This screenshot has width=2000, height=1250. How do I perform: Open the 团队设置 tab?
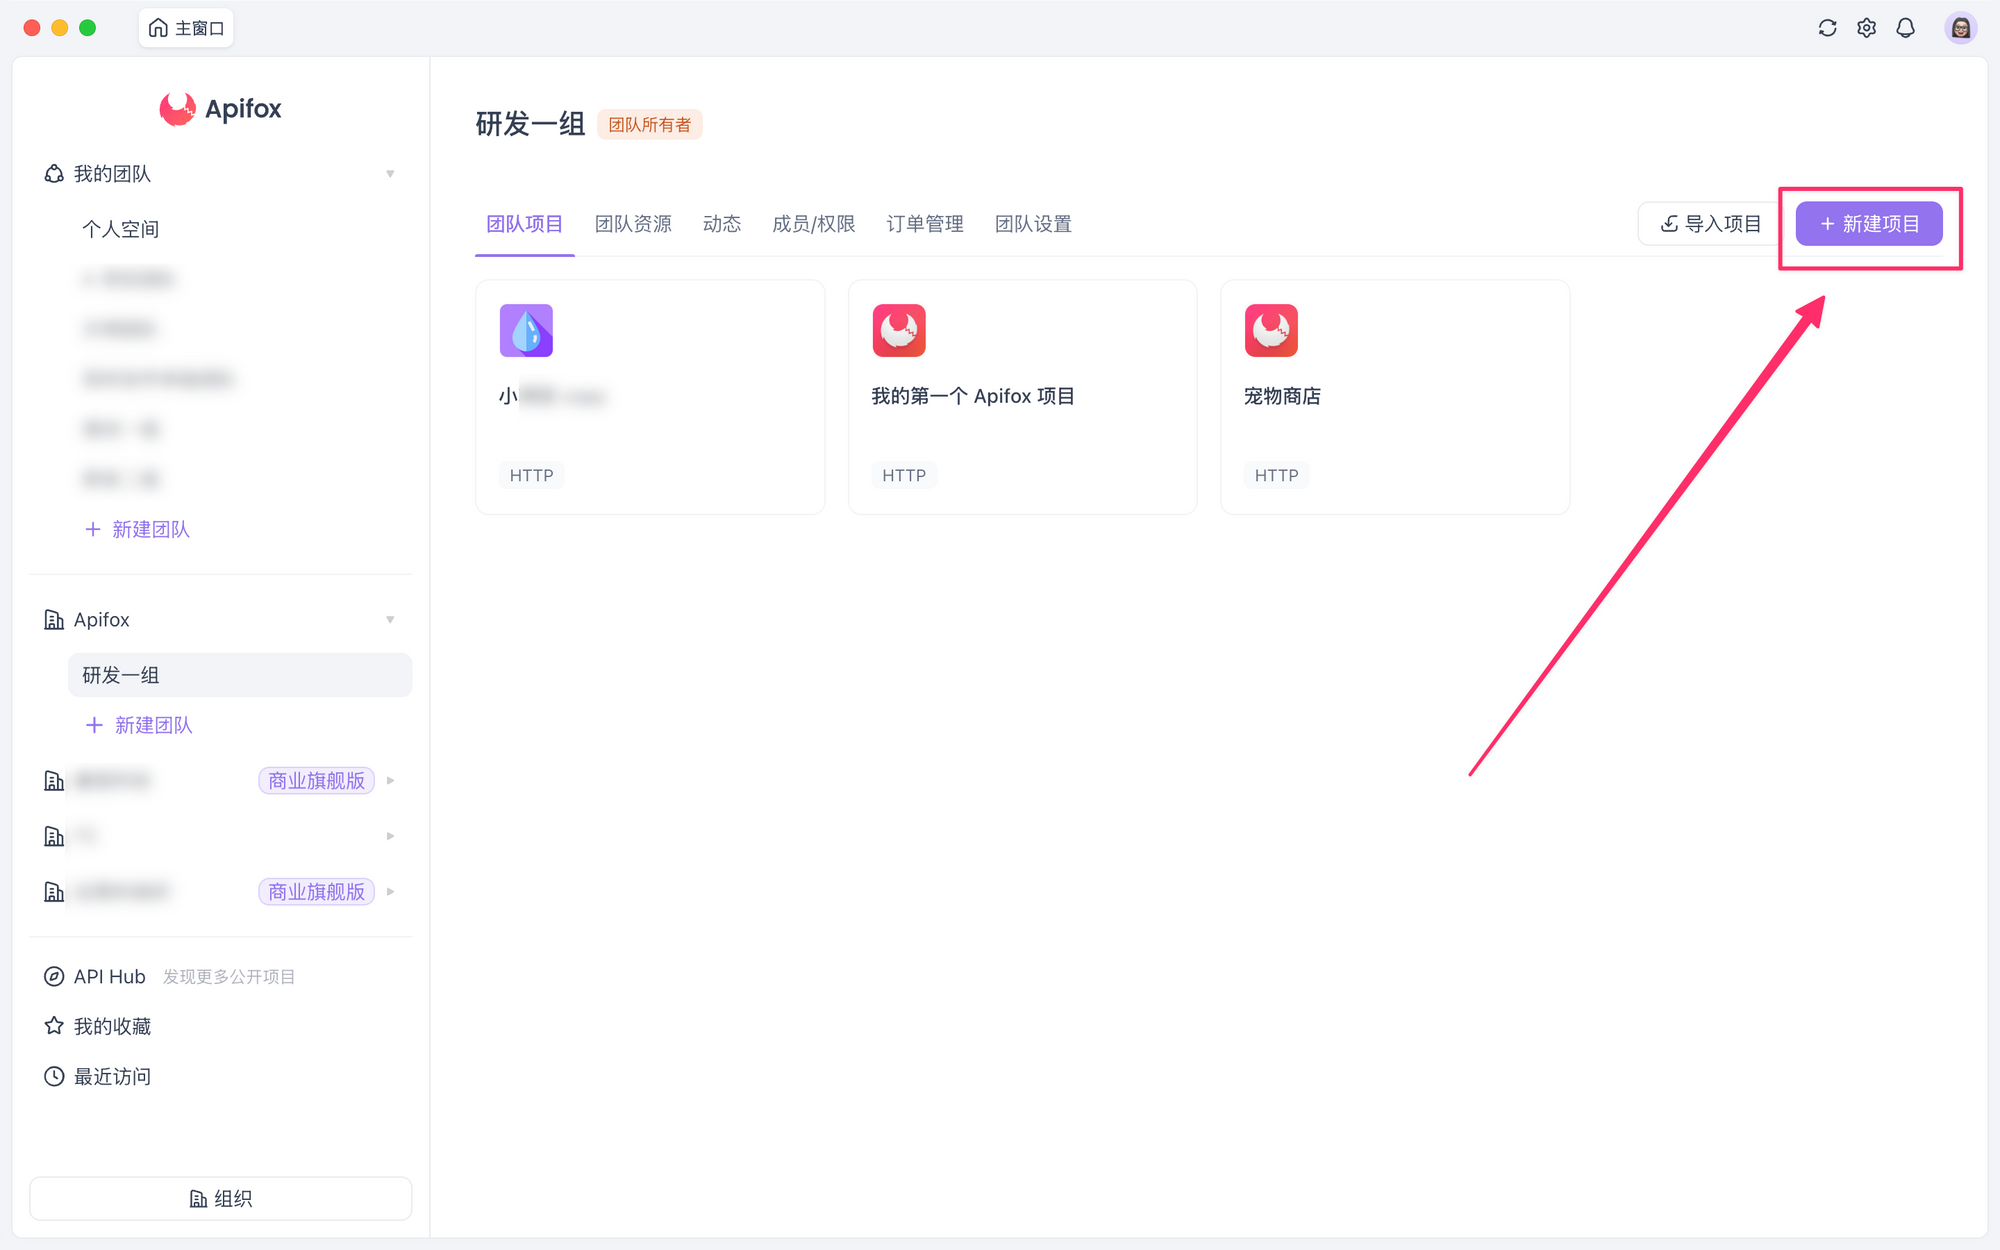point(1033,224)
